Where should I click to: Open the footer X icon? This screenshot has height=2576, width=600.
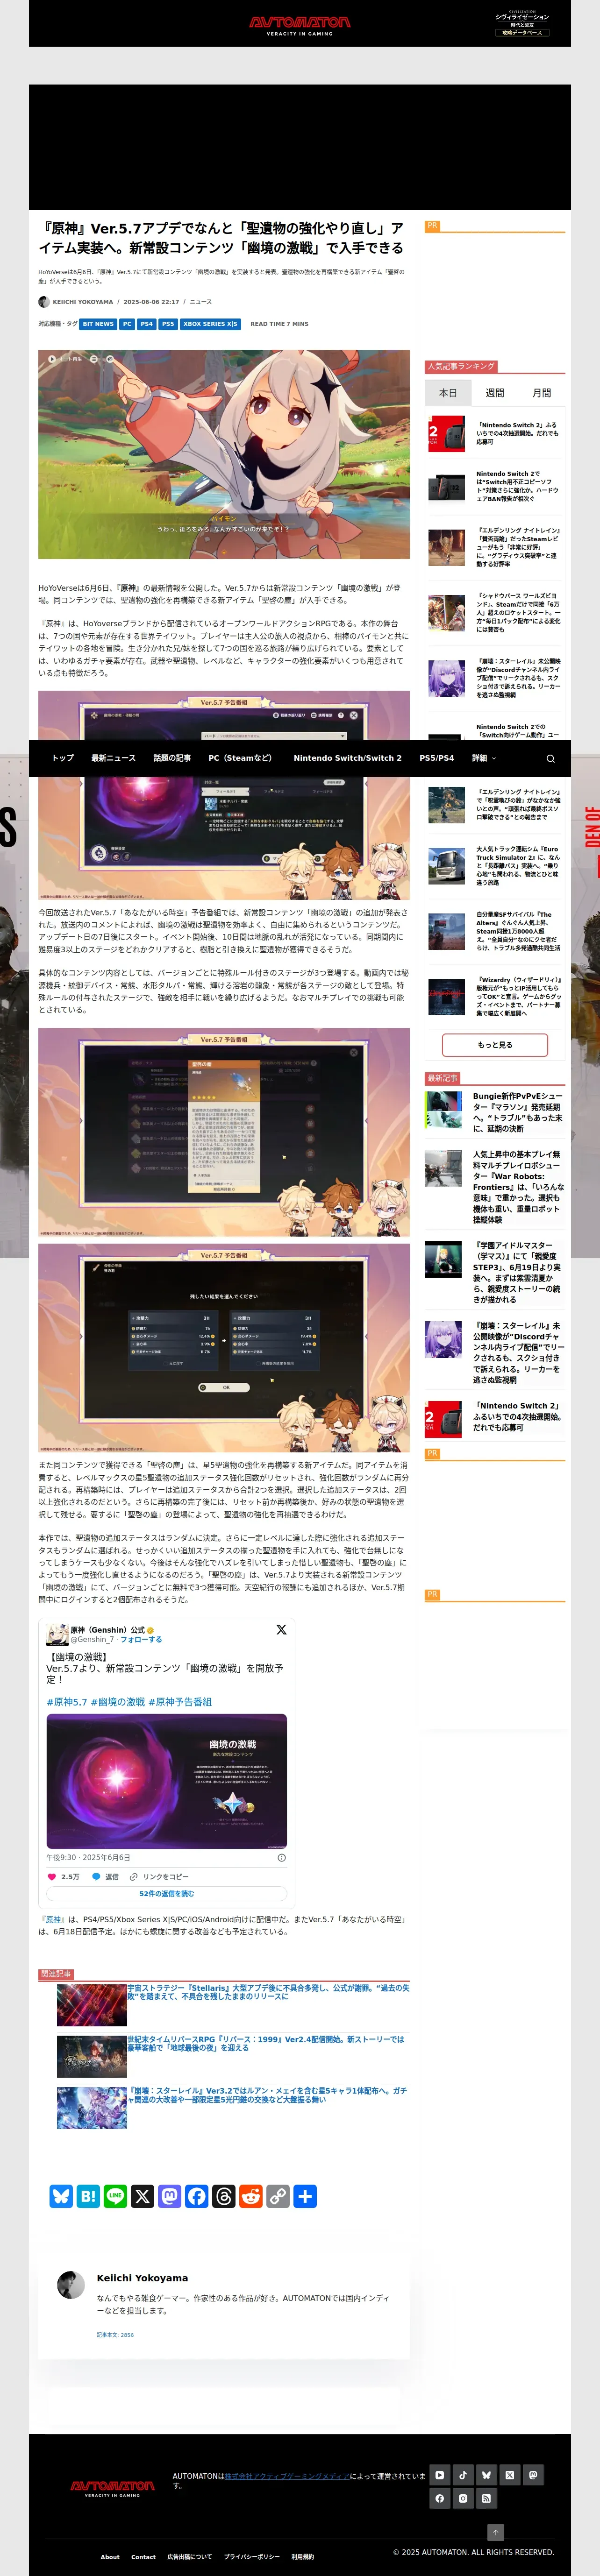510,2475
